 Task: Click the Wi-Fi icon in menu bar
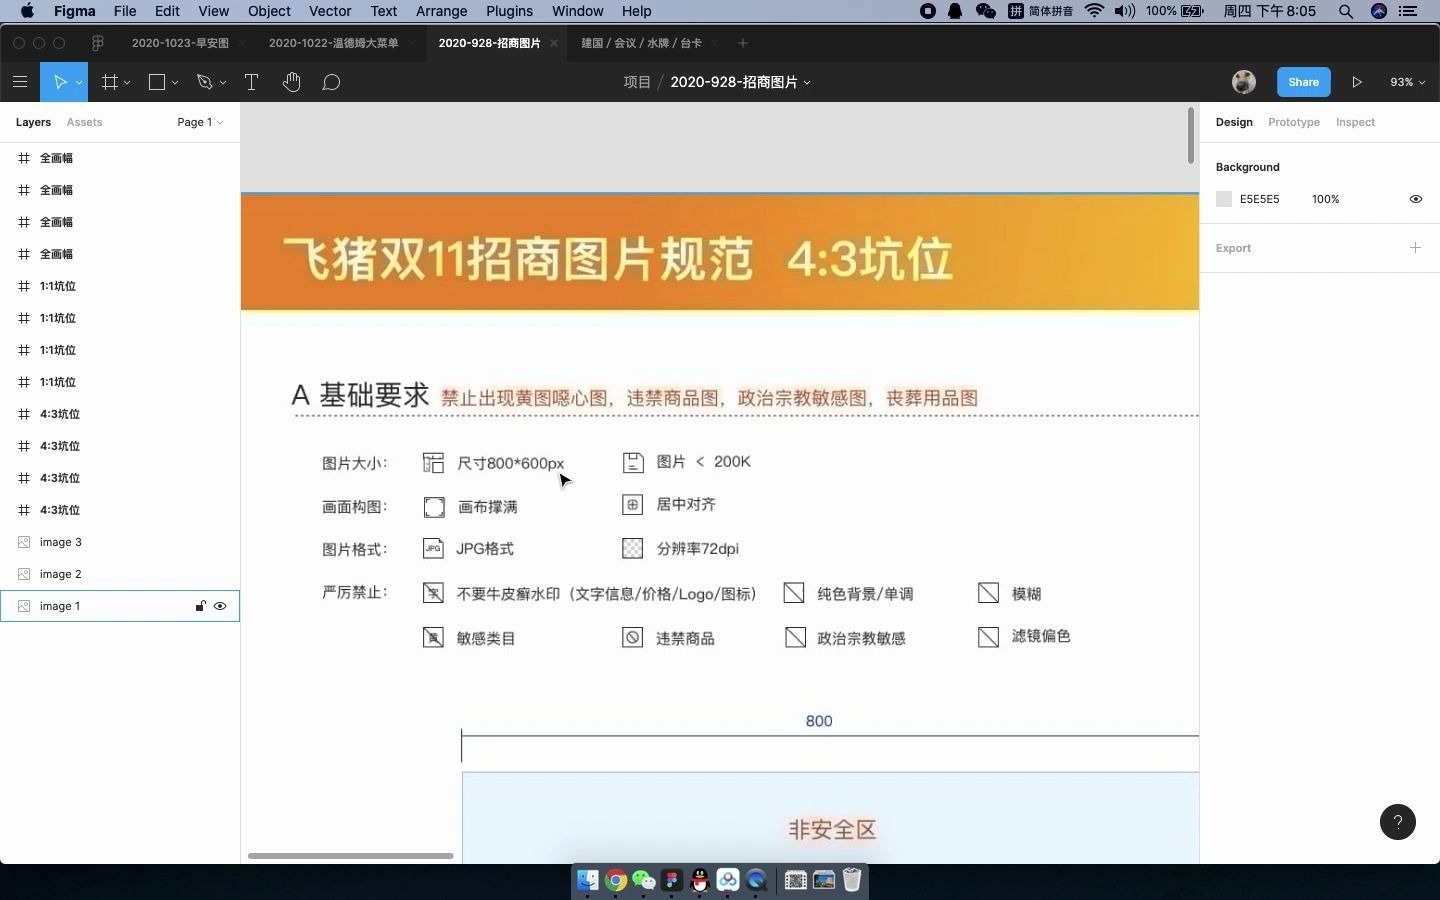(x=1094, y=11)
